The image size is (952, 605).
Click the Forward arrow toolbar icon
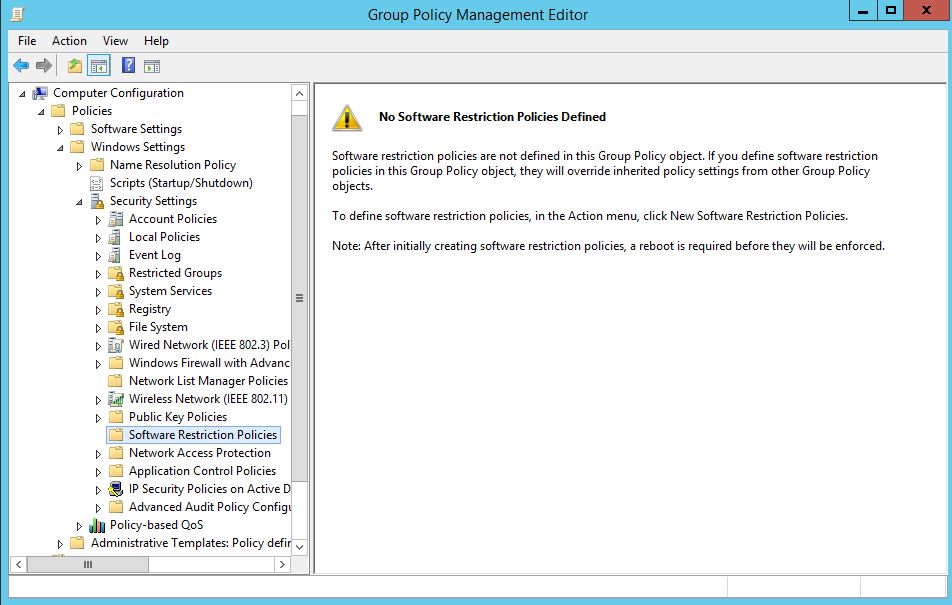coord(44,66)
